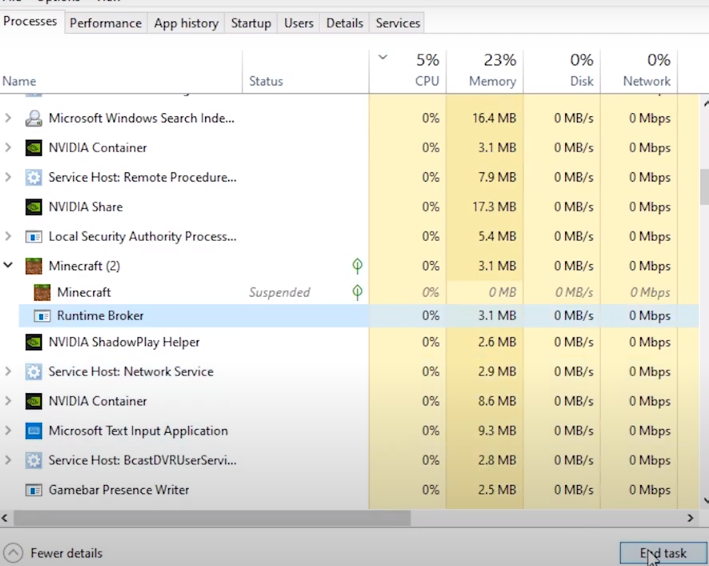Sort by the Status column header
Screen dimensions: 709x566
(x=306, y=71)
